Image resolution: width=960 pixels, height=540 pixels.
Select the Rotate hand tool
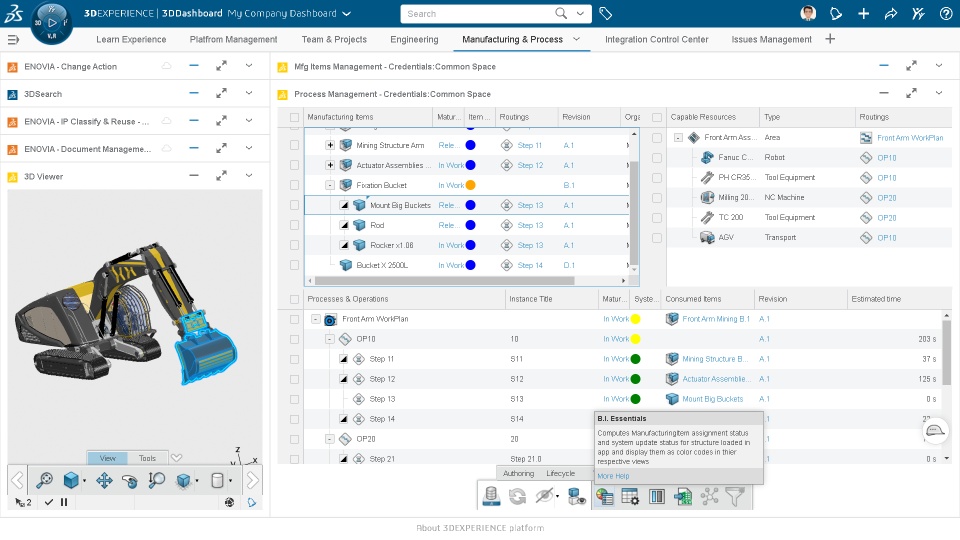130,481
